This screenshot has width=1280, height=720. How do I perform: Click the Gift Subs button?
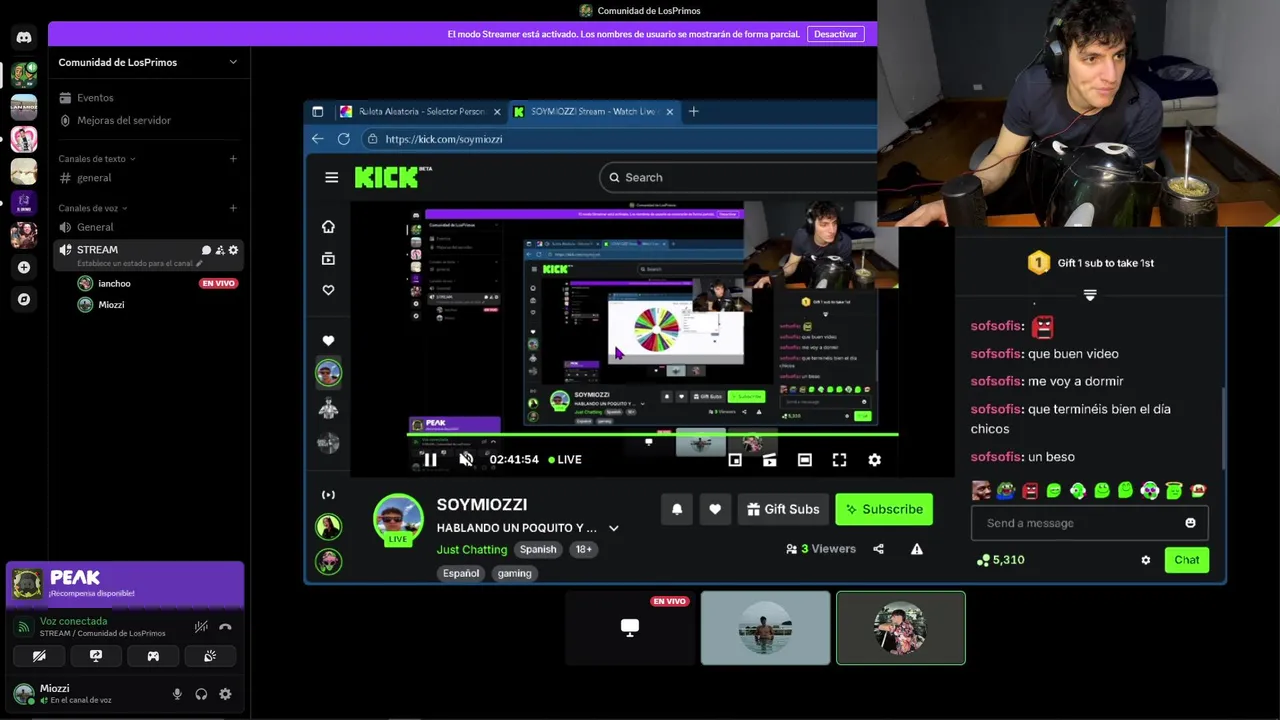783,509
